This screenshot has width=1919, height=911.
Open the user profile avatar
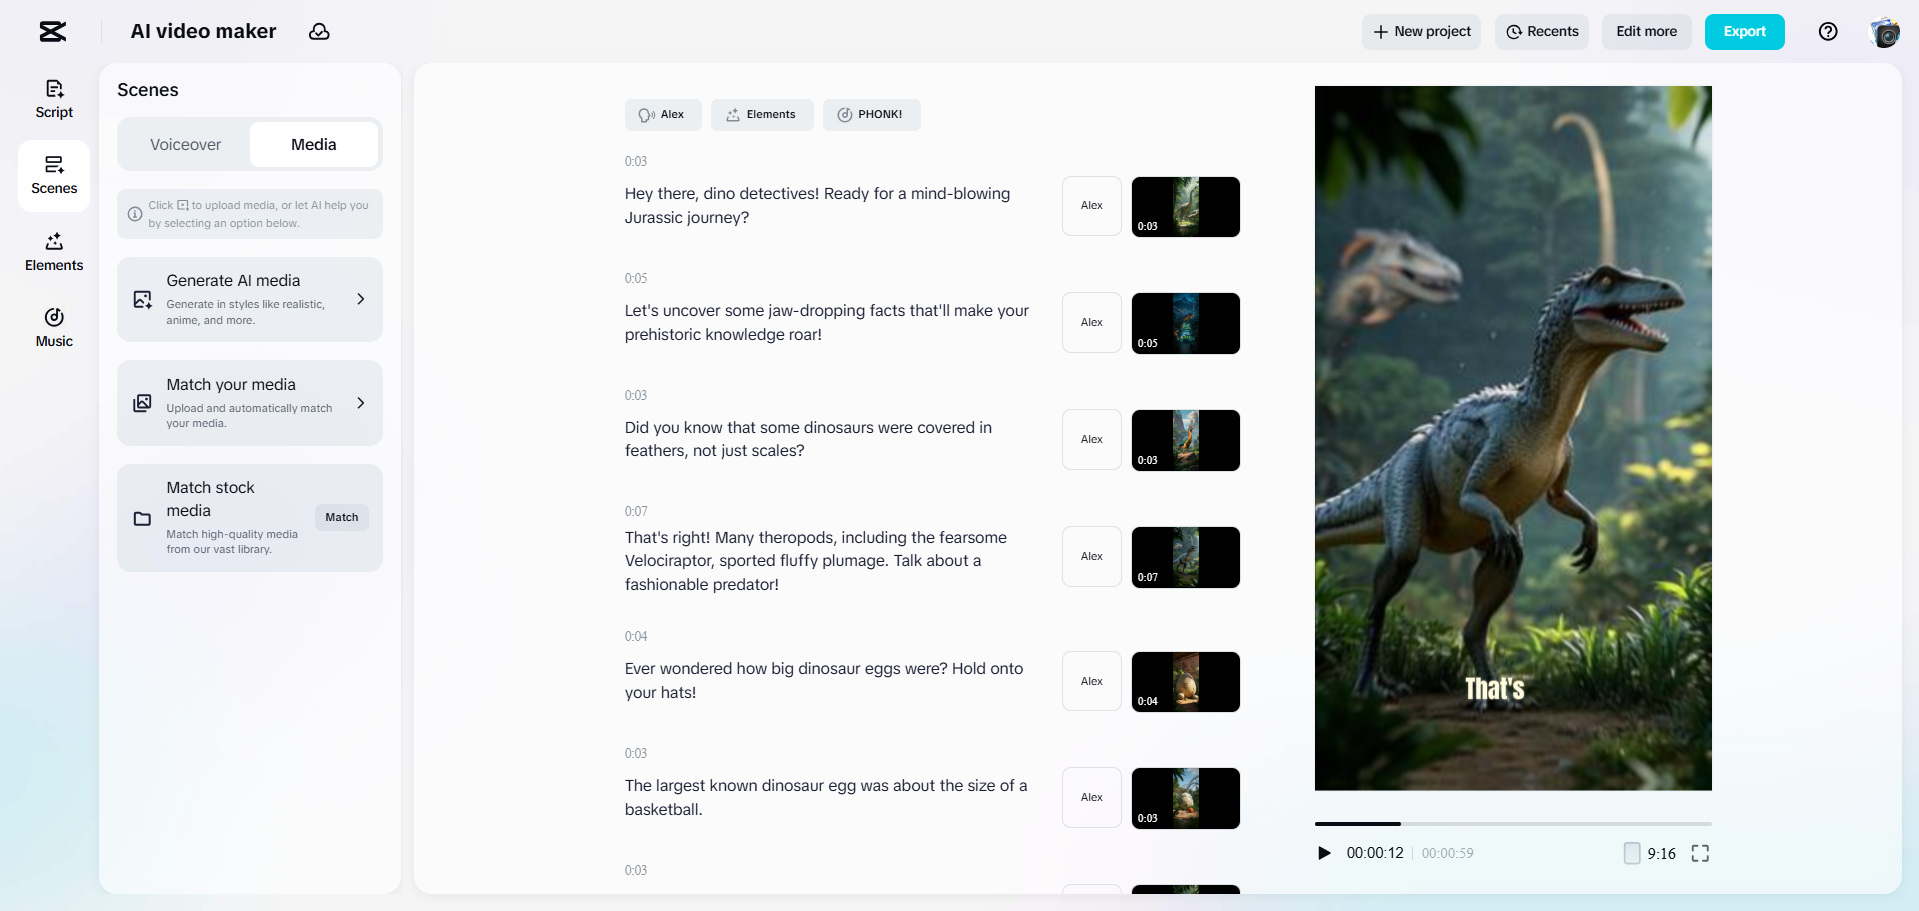1885,32
